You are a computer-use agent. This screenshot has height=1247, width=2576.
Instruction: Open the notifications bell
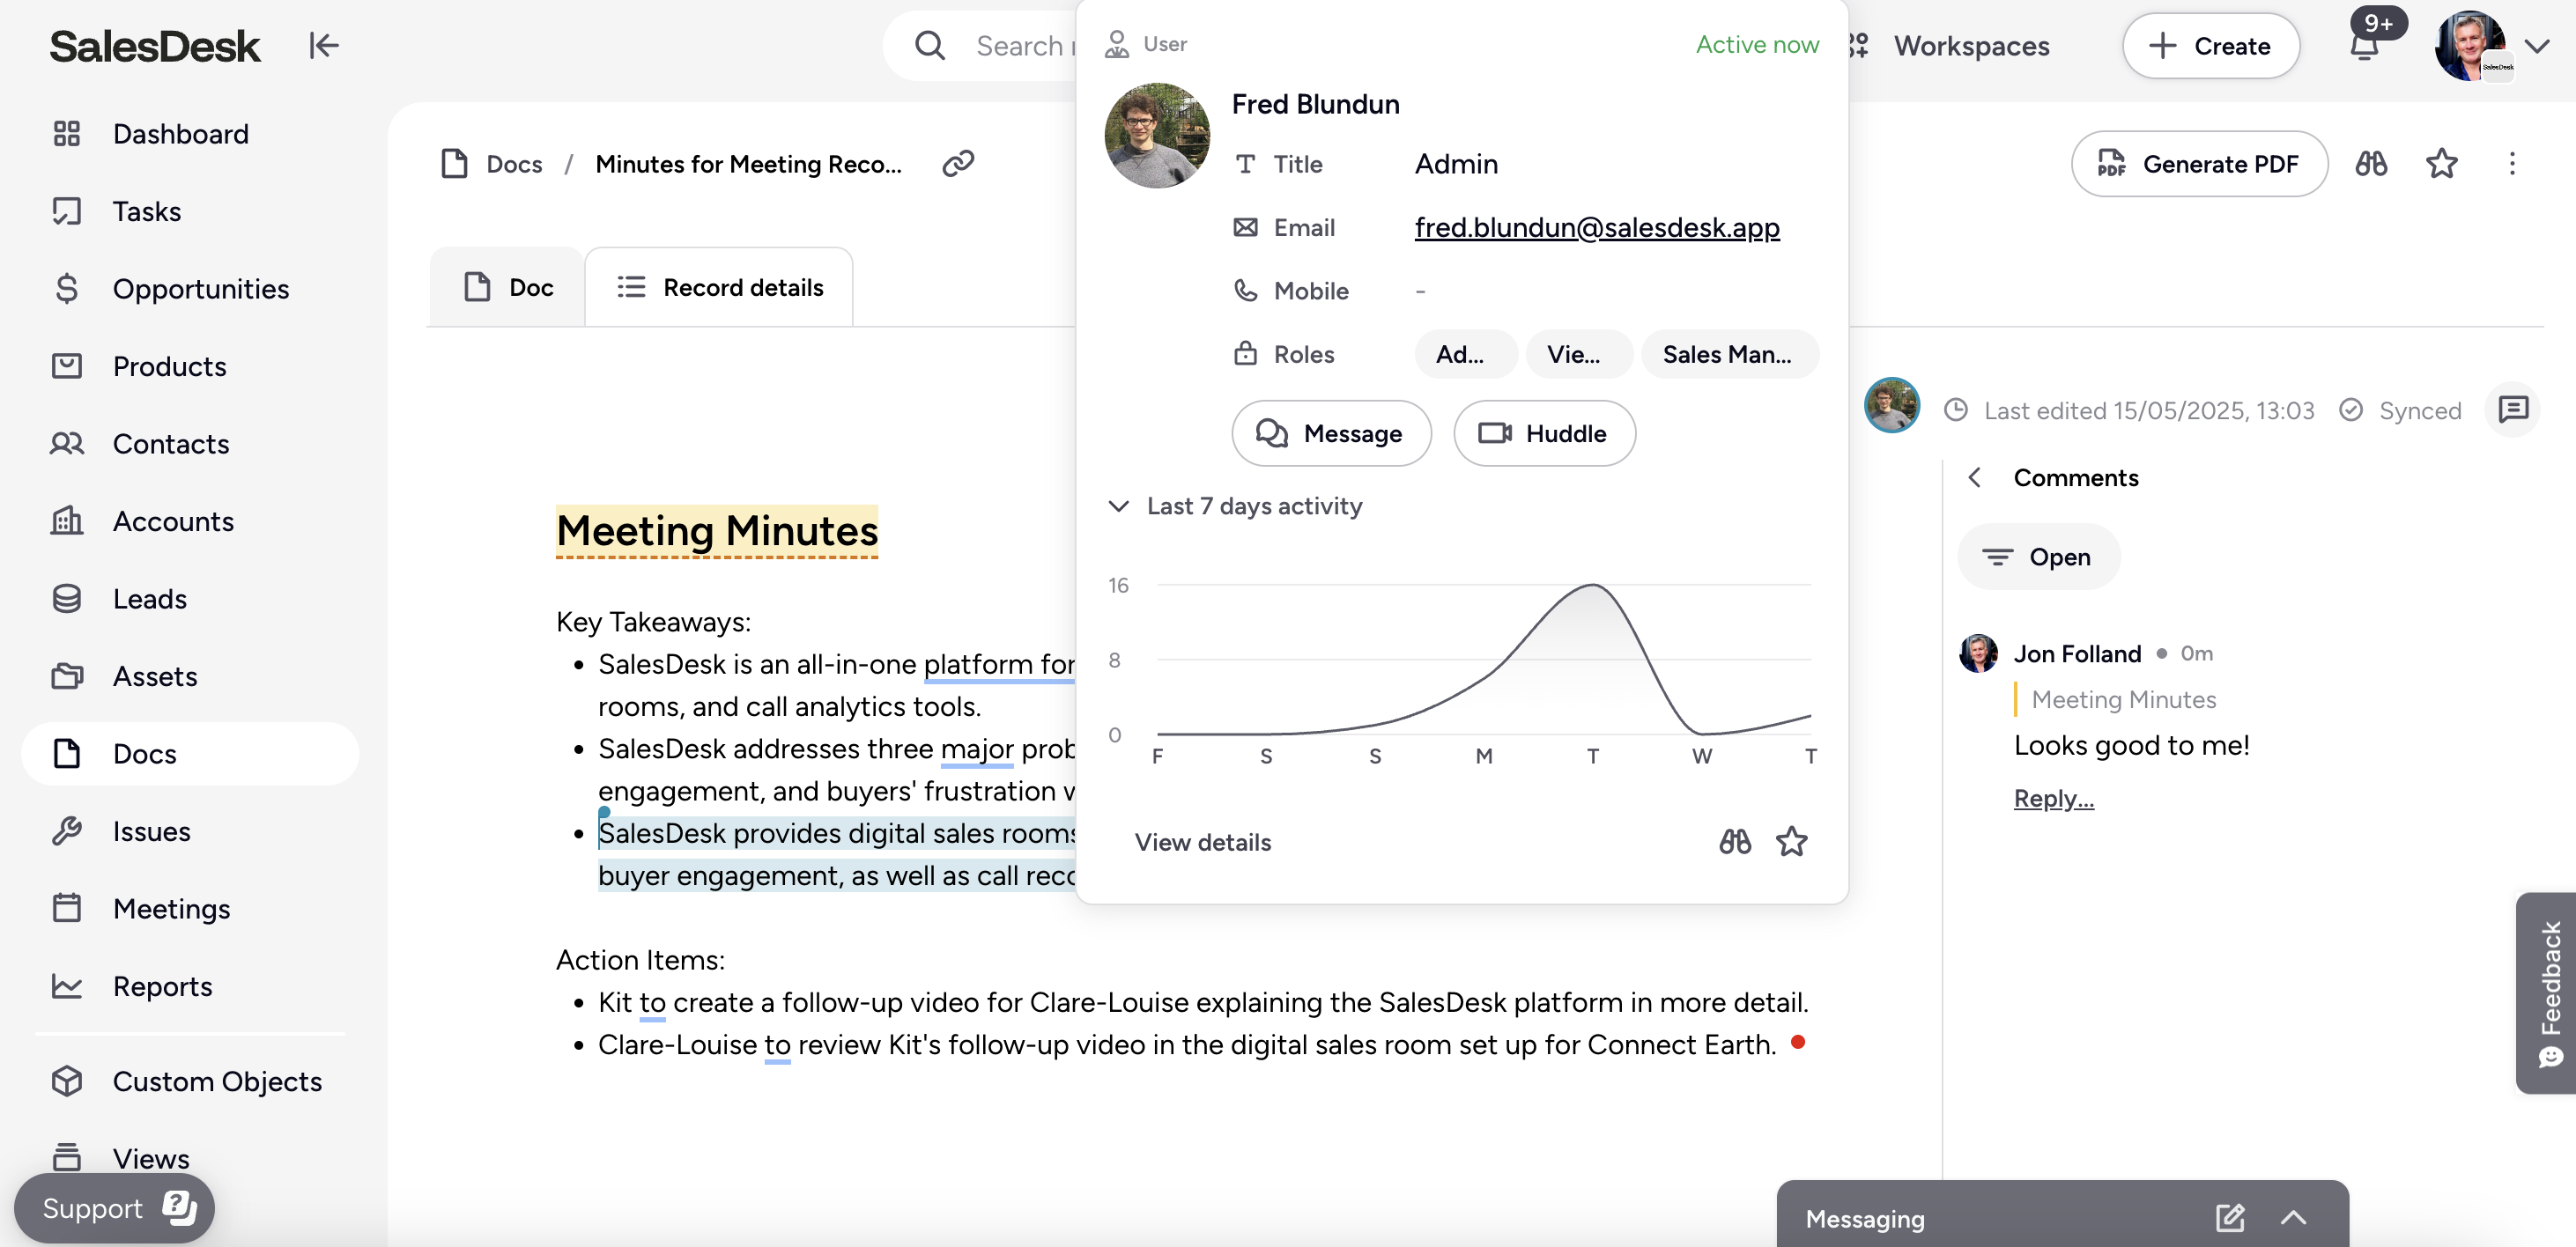point(2363,47)
